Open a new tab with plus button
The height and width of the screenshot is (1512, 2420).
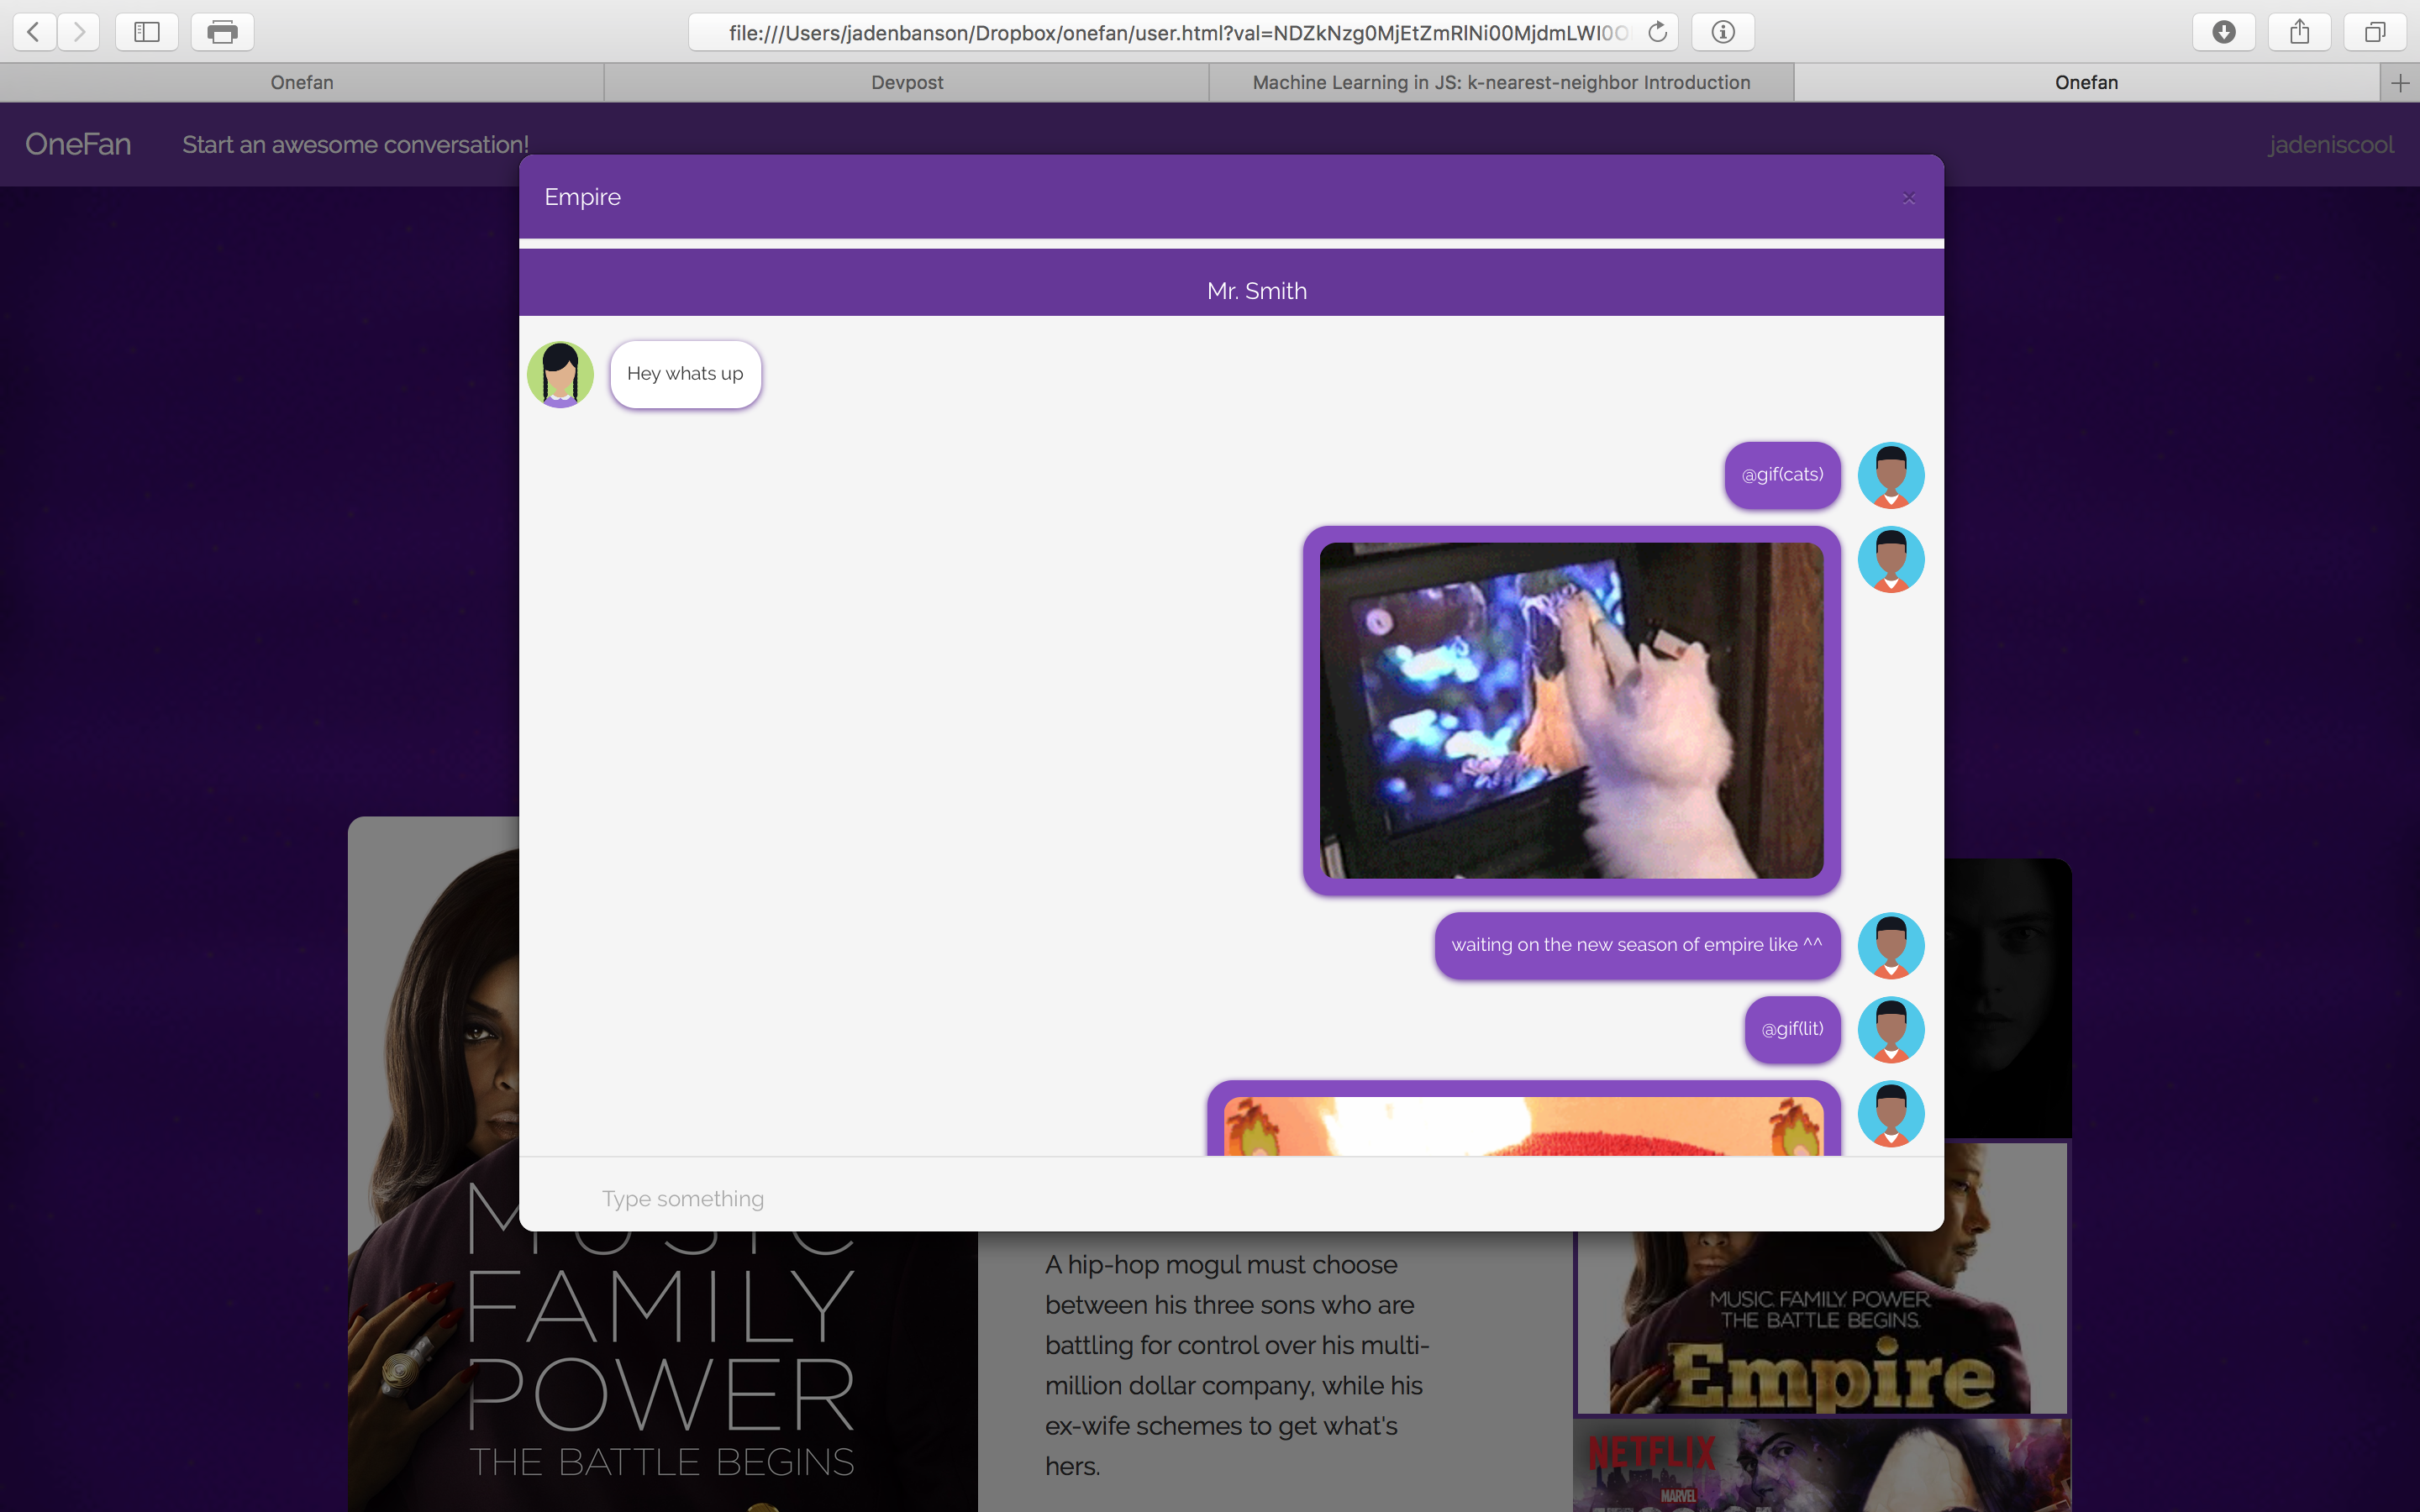coord(2400,83)
